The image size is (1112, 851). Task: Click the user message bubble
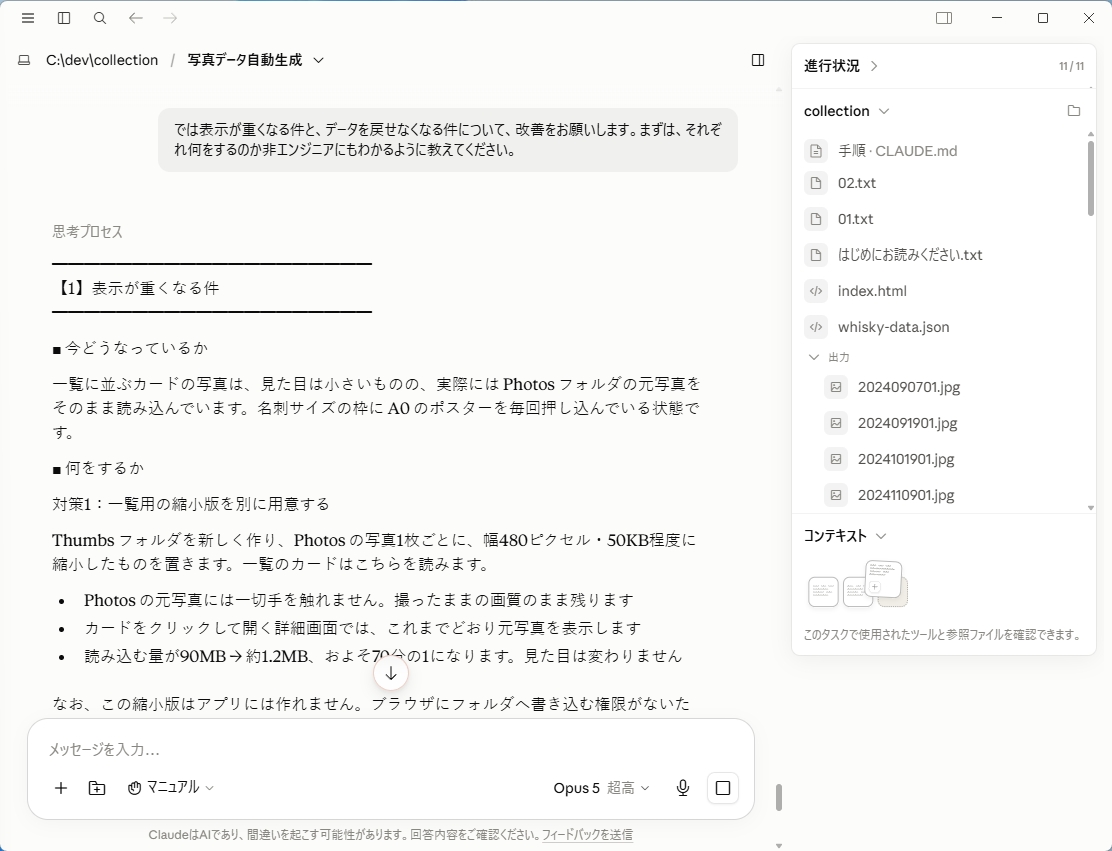pos(447,140)
